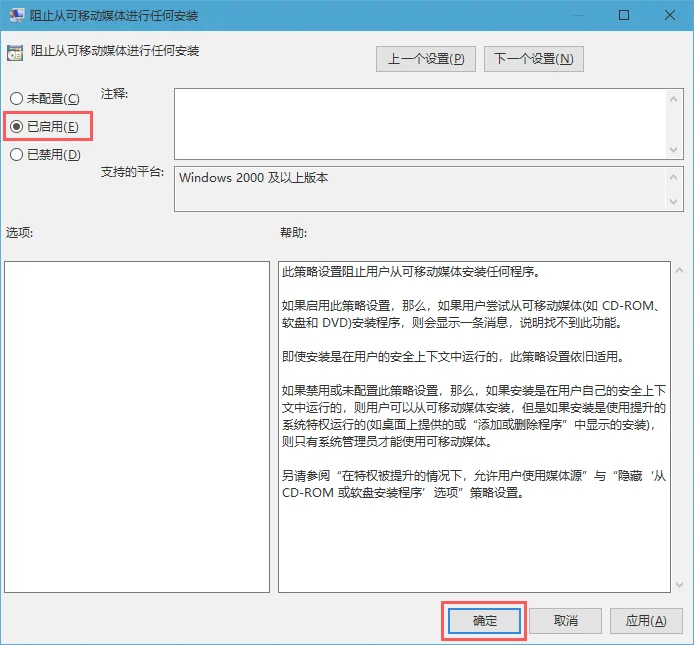
Task: Click up arrow in 支持的平台 box
Action: coord(674,176)
